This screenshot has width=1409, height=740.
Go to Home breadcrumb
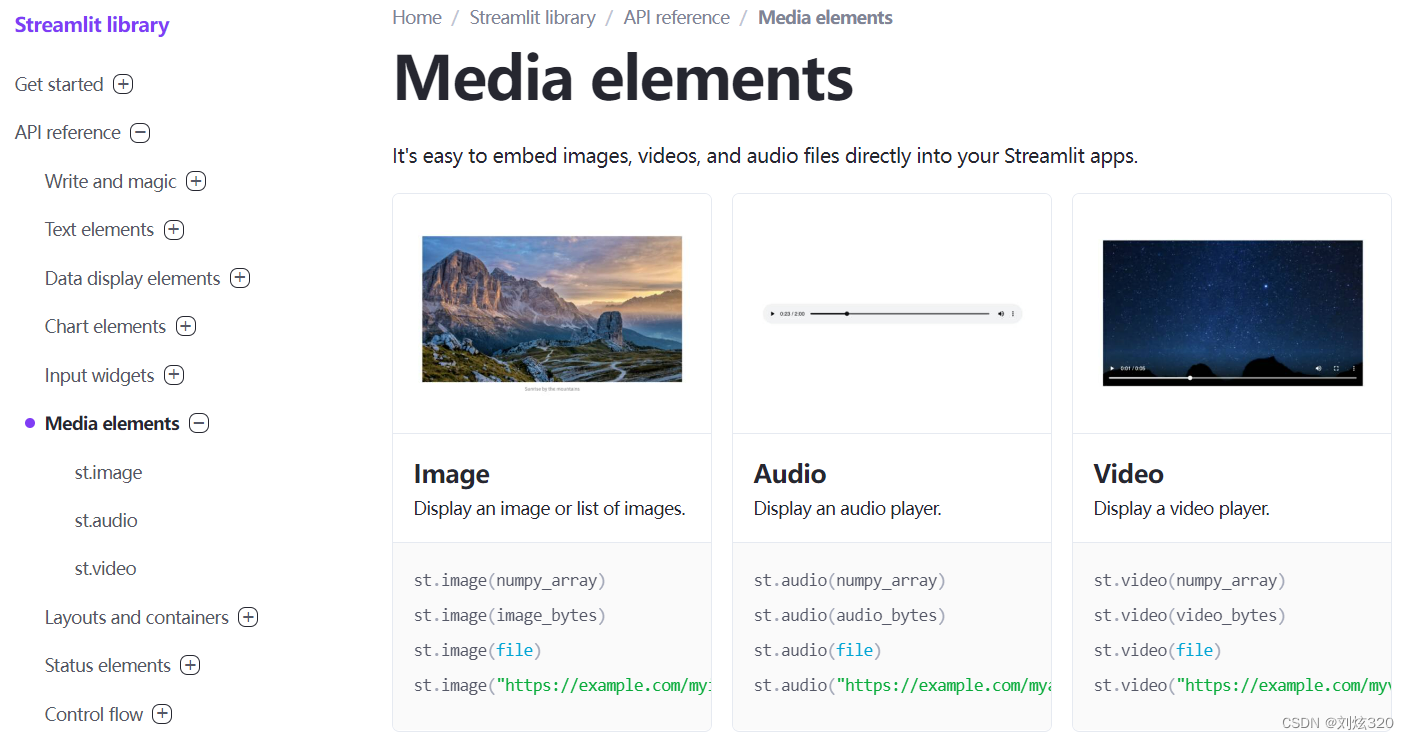[x=417, y=17]
